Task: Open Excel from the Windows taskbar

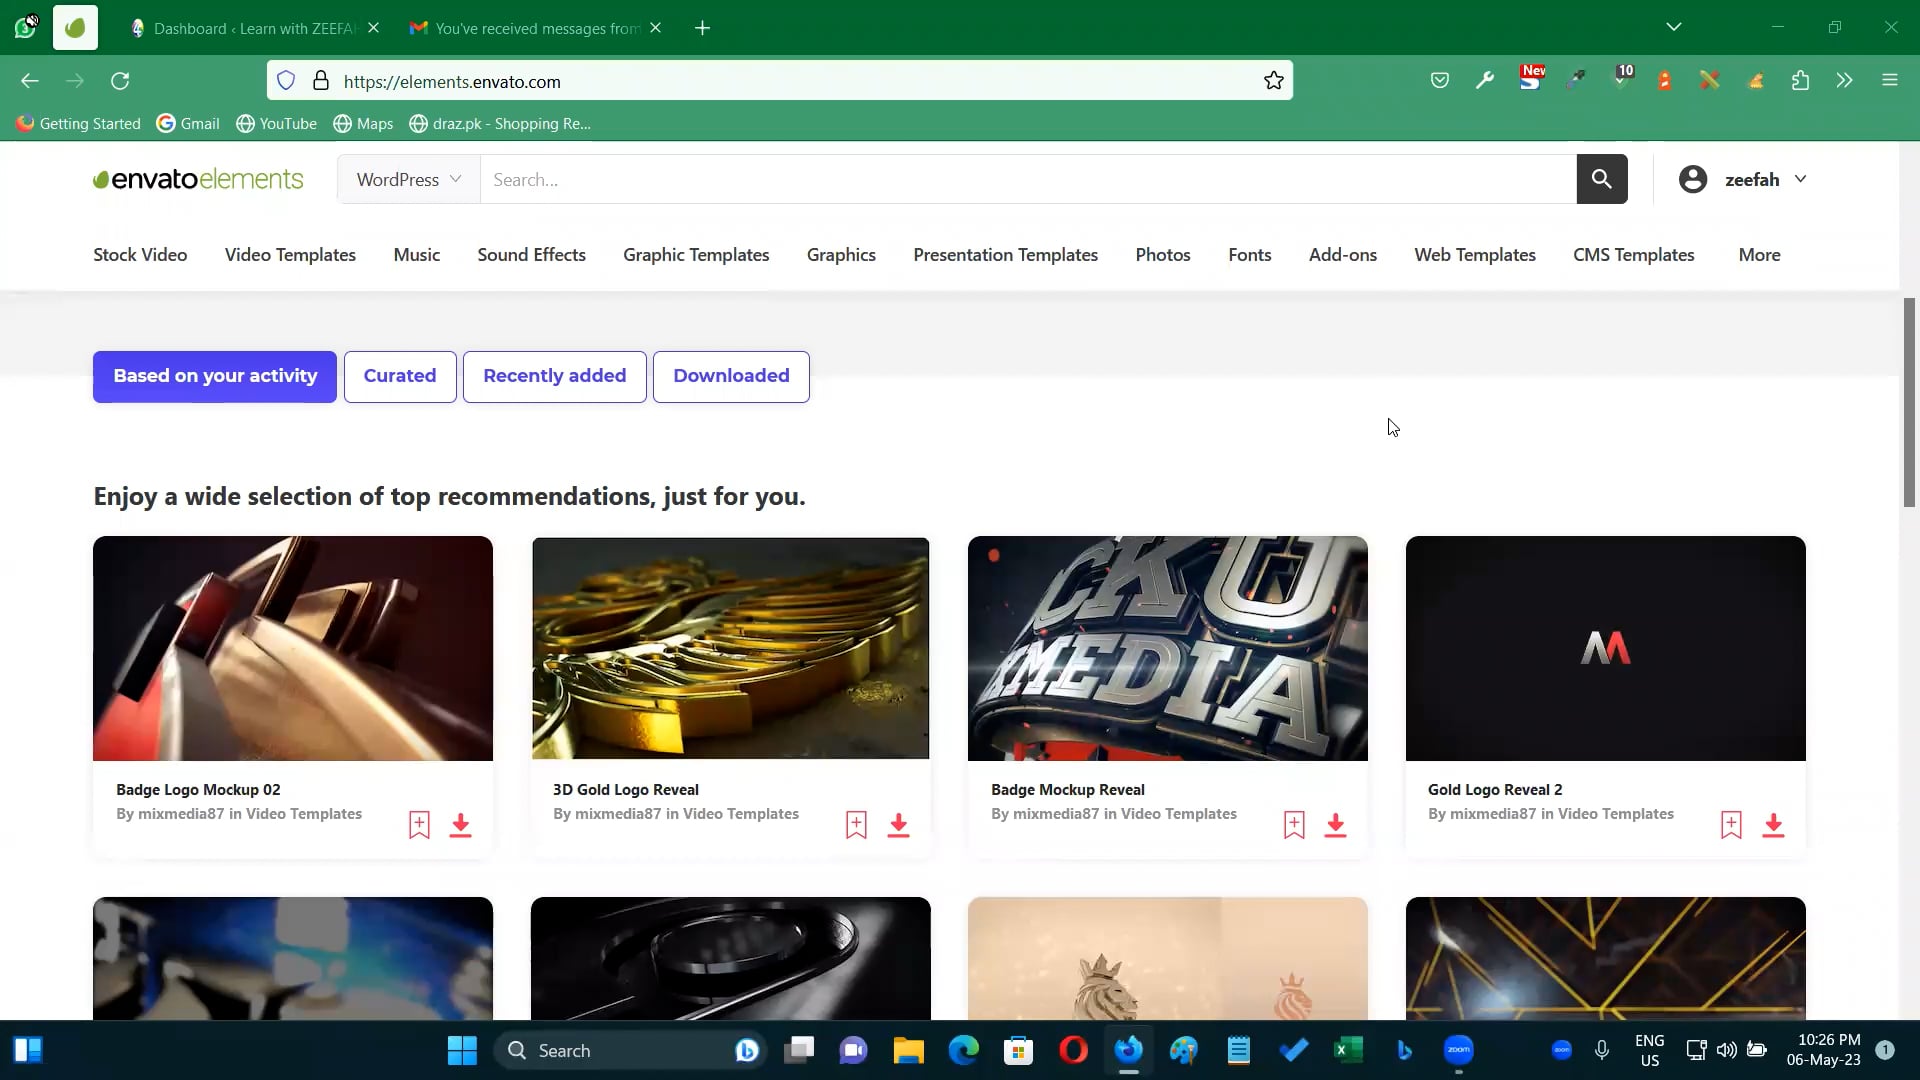Action: (1348, 1050)
